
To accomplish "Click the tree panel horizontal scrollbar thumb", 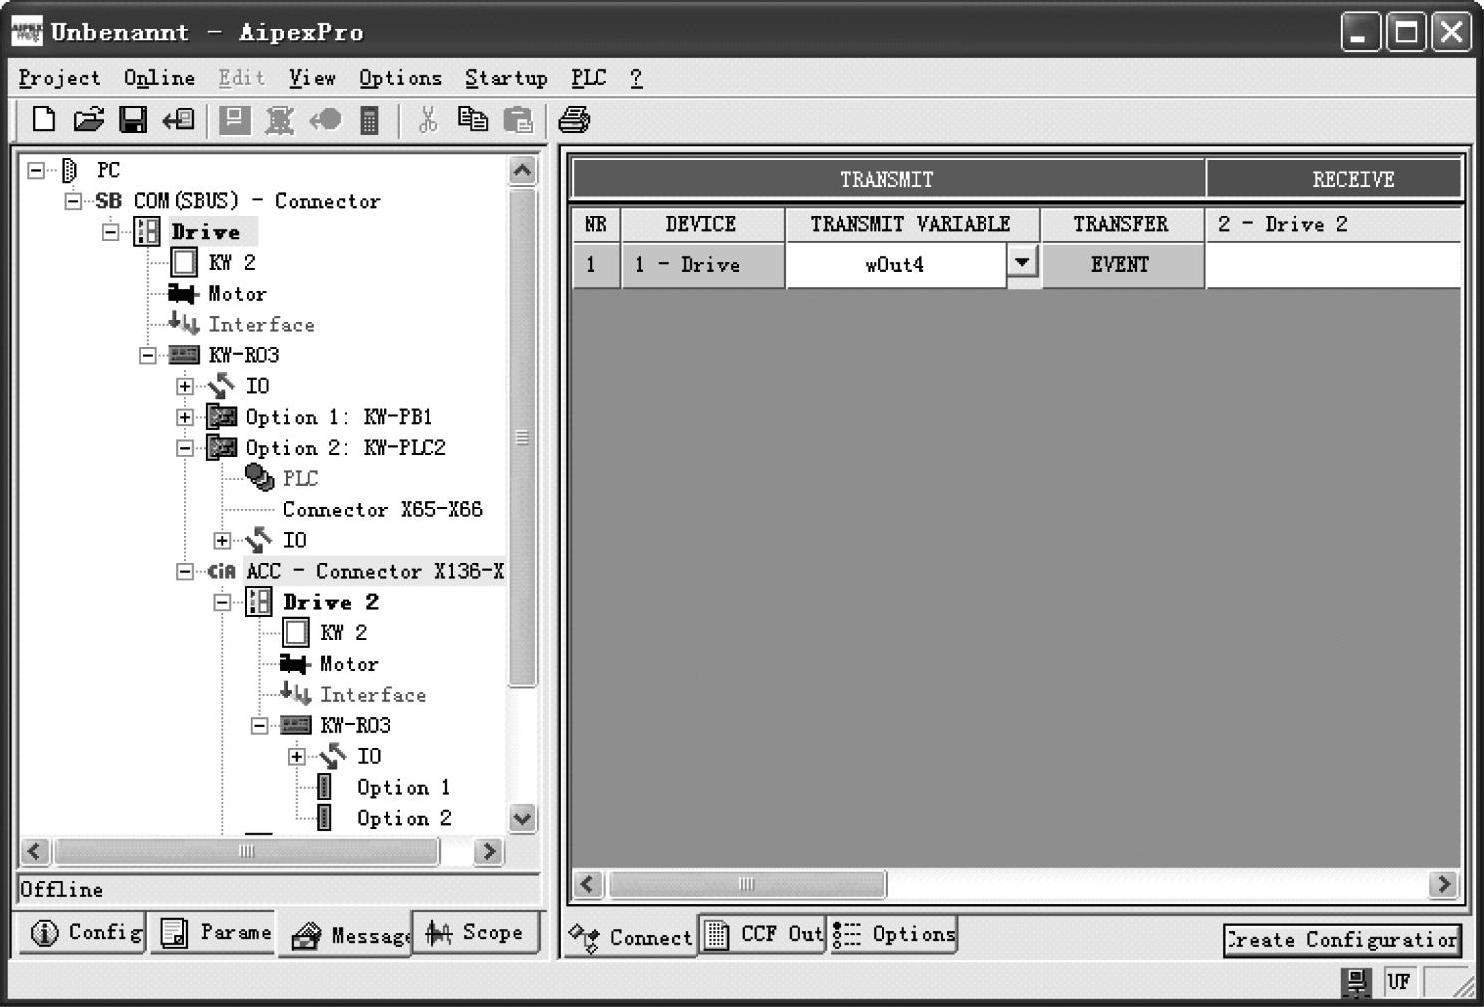I will pos(247,851).
